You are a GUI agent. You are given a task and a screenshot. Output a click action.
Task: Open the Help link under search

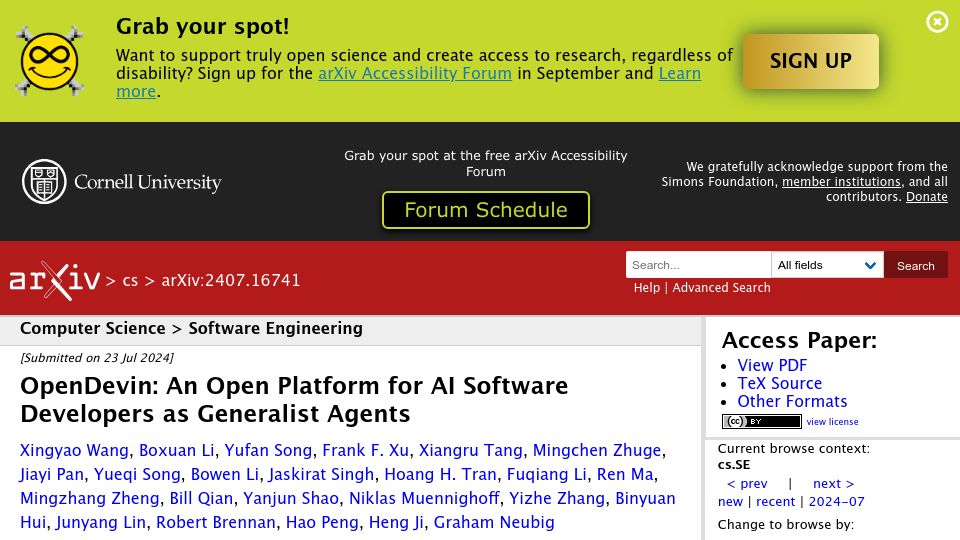[x=647, y=288]
